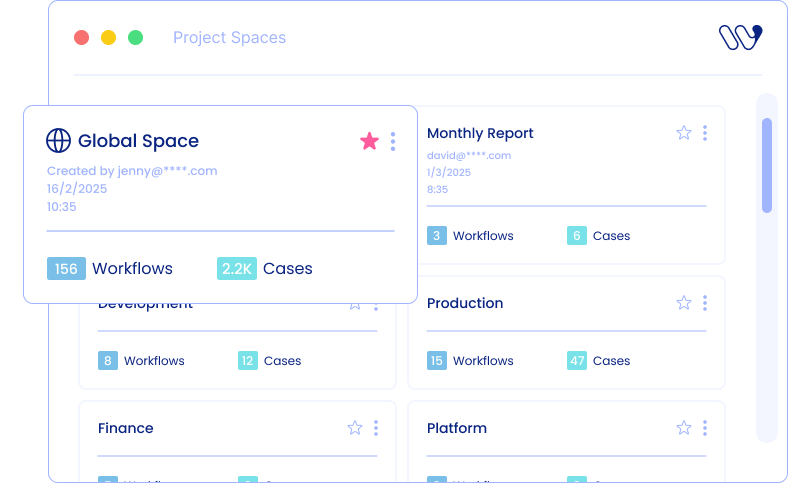Screen dimensions: 810x486
Task: Click the vertical scrollbar thumb
Action: (767, 165)
